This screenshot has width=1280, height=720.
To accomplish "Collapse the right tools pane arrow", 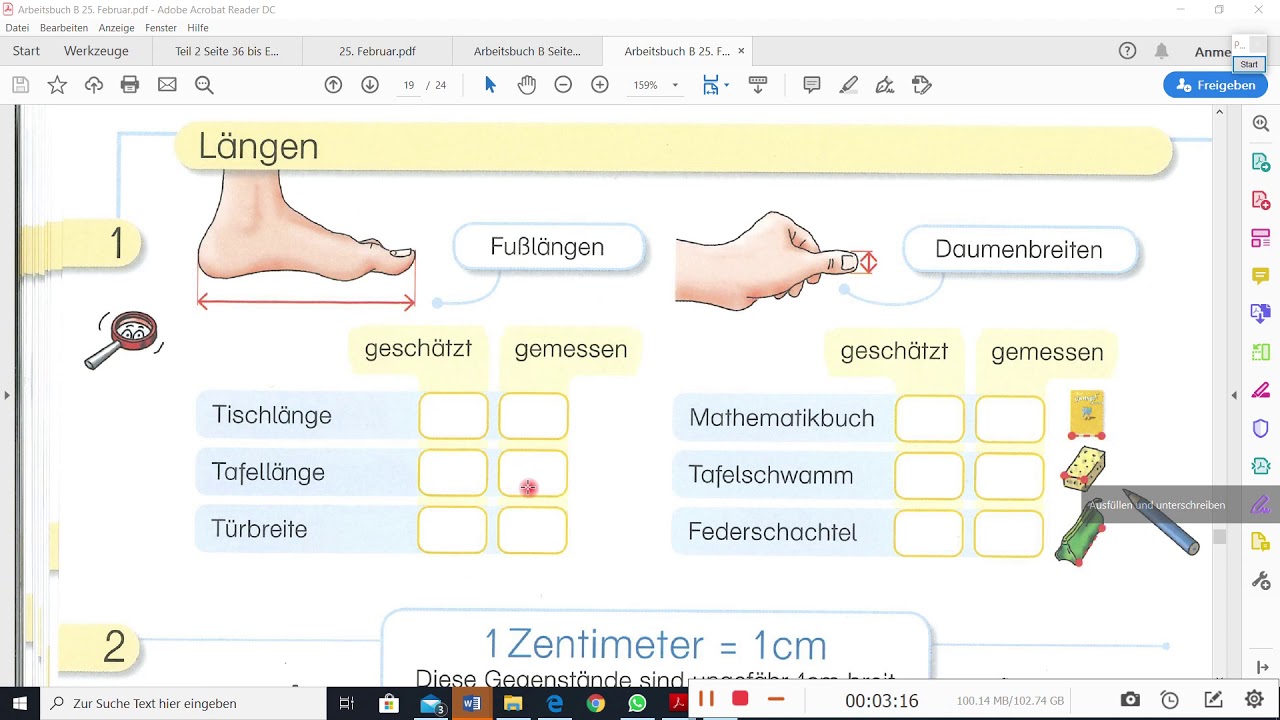I will pyautogui.click(x=1234, y=396).
